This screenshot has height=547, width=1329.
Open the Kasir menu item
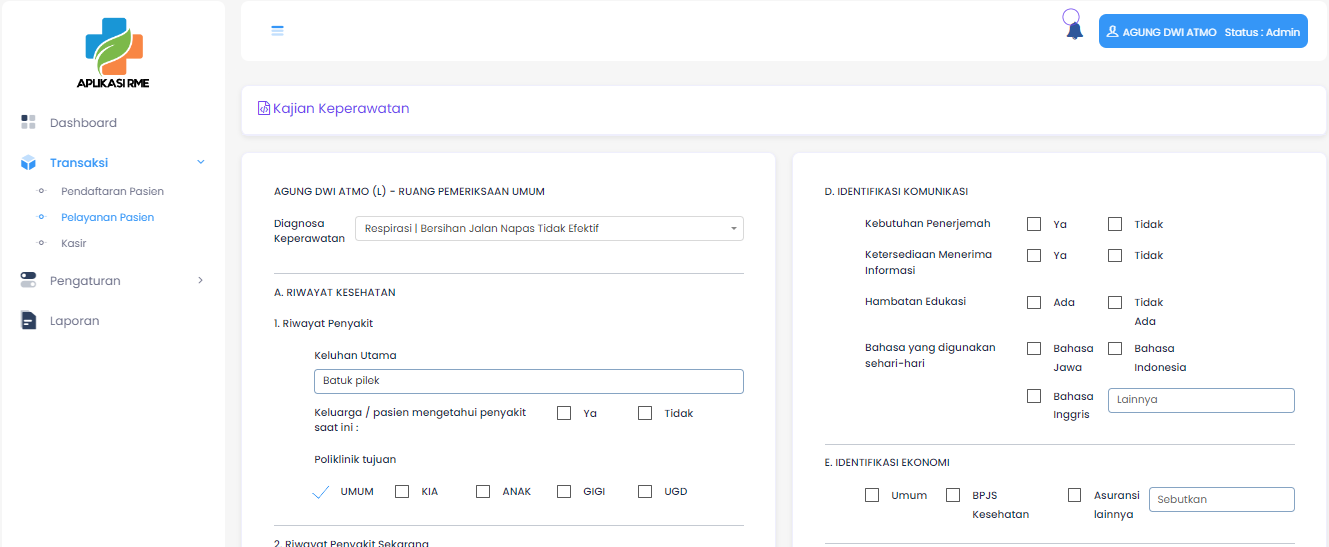click(x=74, y=243)
